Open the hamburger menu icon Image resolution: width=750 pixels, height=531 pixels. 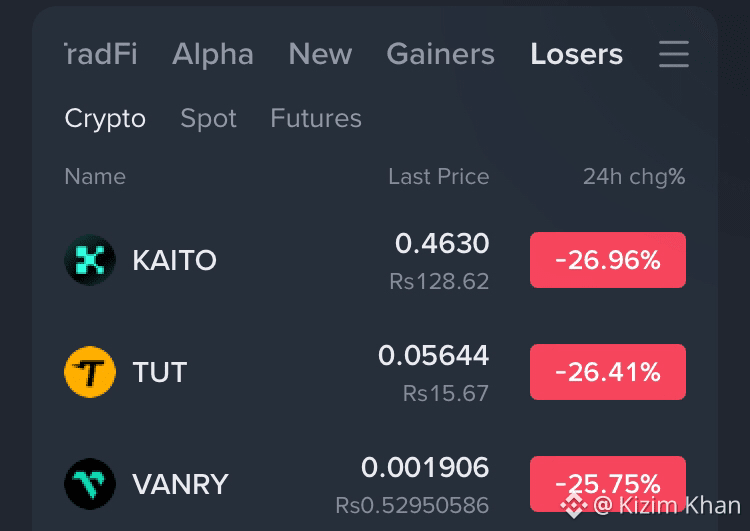(673, 54)
